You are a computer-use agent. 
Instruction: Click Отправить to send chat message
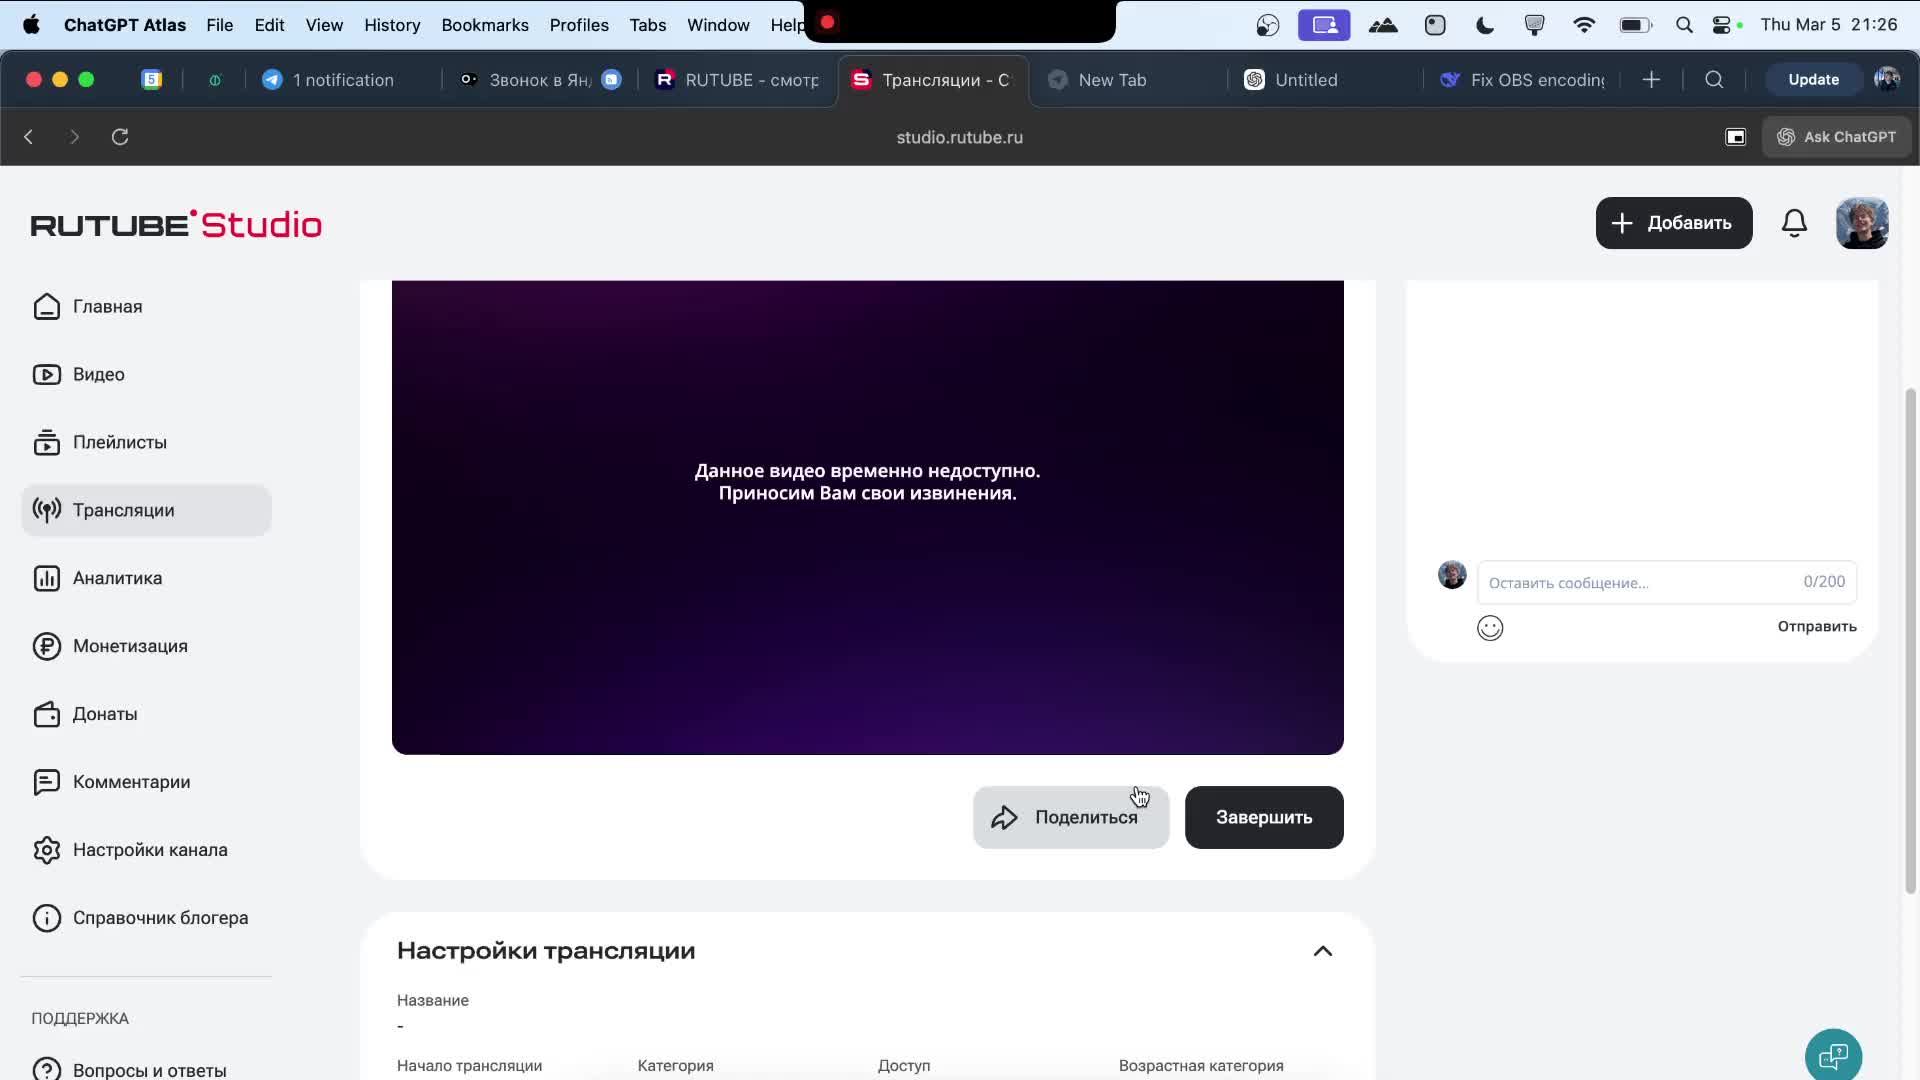tap(1816, 627)
